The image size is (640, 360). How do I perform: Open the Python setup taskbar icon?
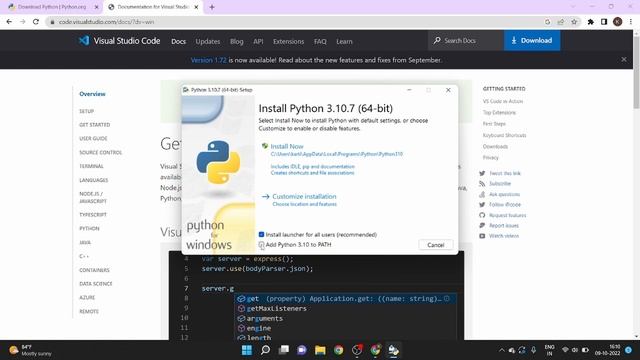coord(393,350)
